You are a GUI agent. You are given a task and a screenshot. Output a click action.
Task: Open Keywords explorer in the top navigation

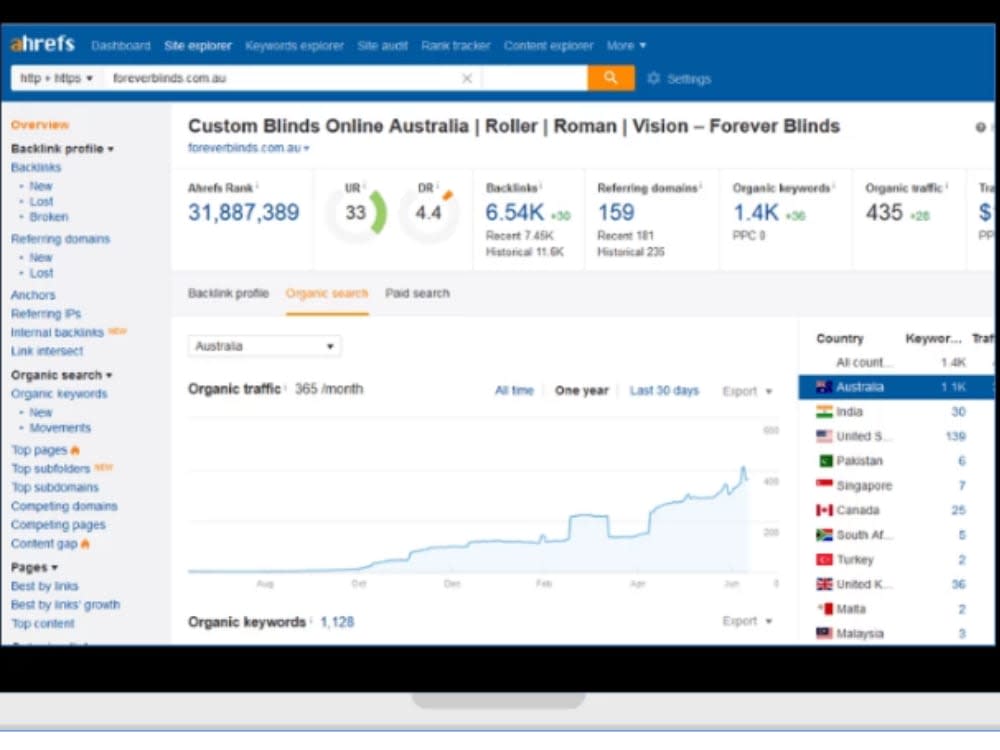[x=294, y=45]
